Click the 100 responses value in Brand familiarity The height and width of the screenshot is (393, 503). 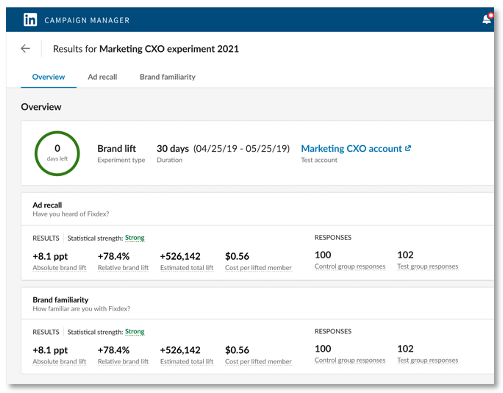coord(323,349)
